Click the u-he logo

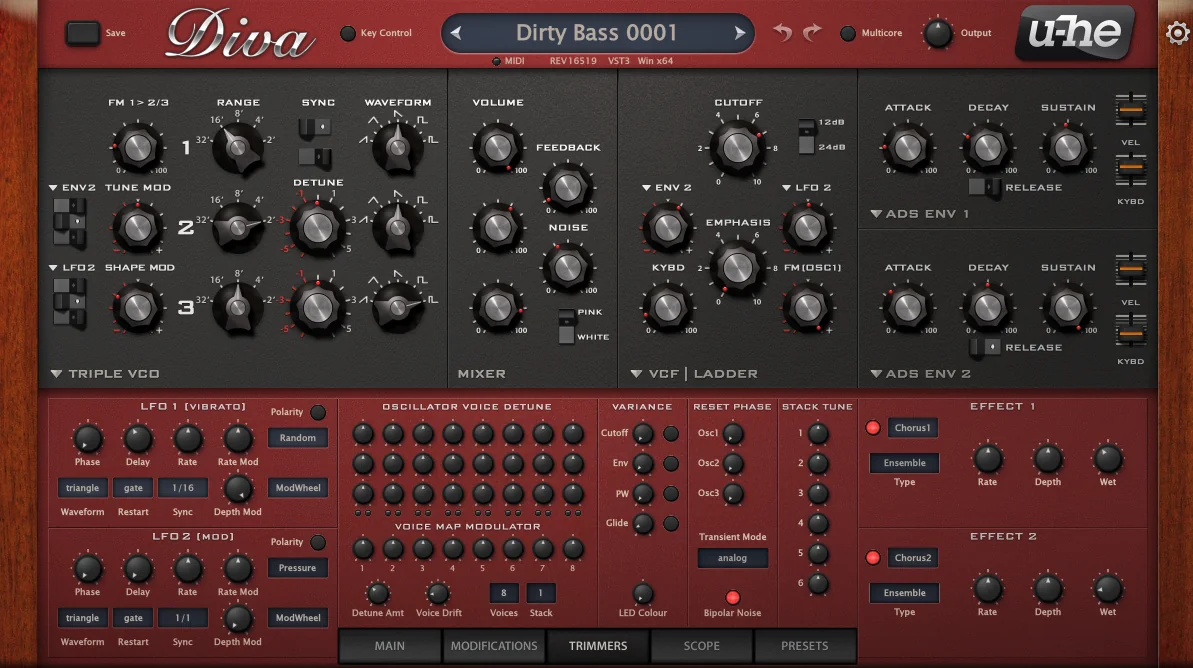click(x=1074, y=33)
